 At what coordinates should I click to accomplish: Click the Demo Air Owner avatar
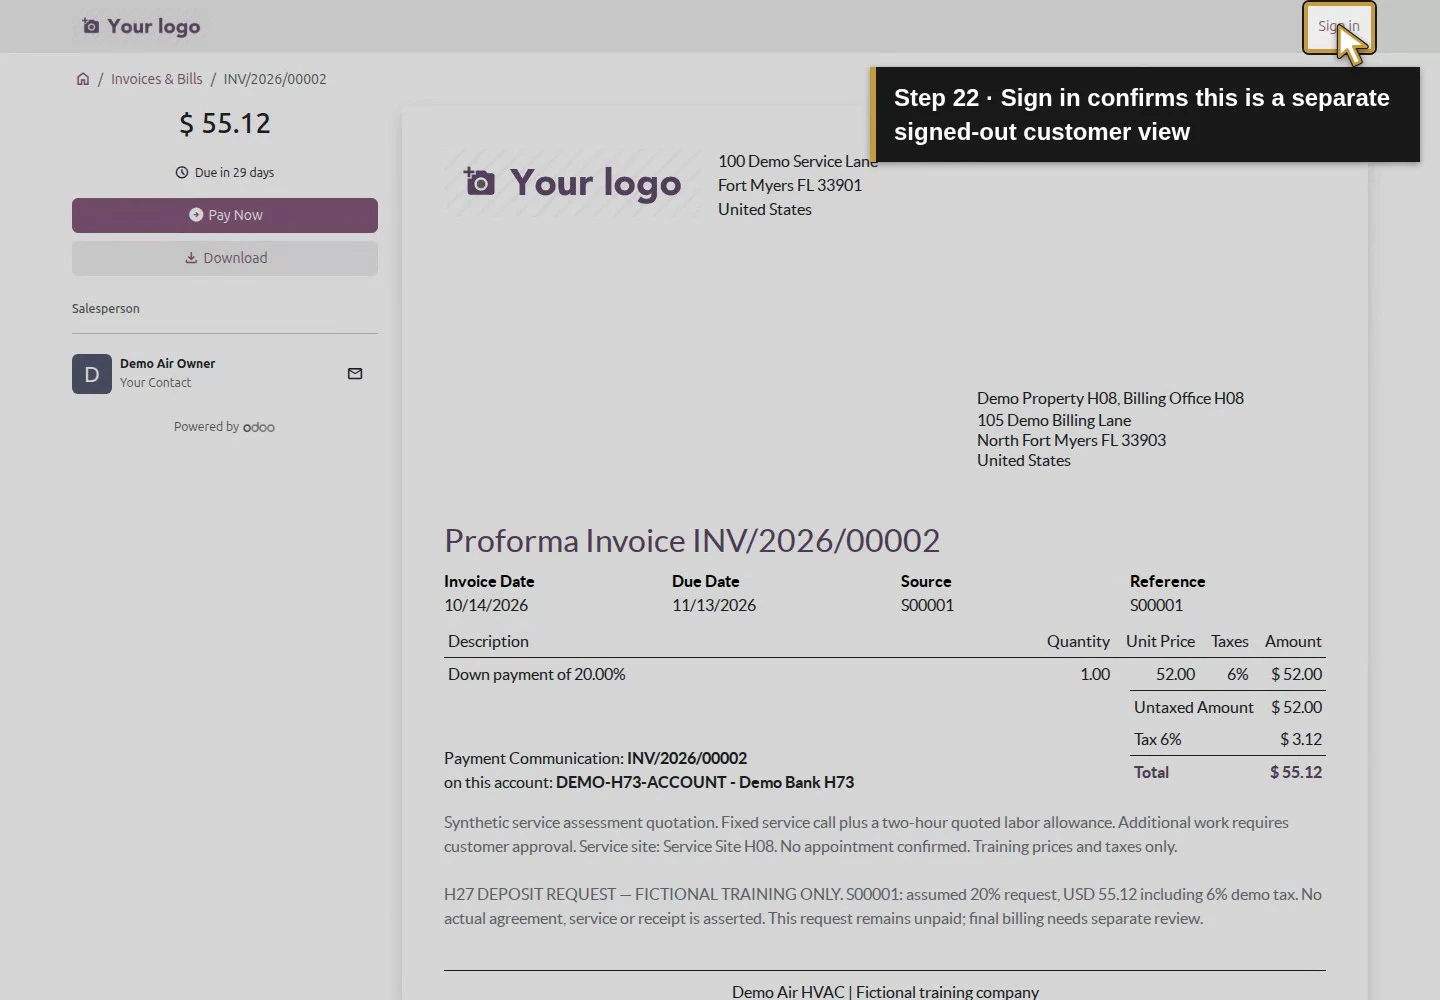pyautogui.click(x=92, y=374)
